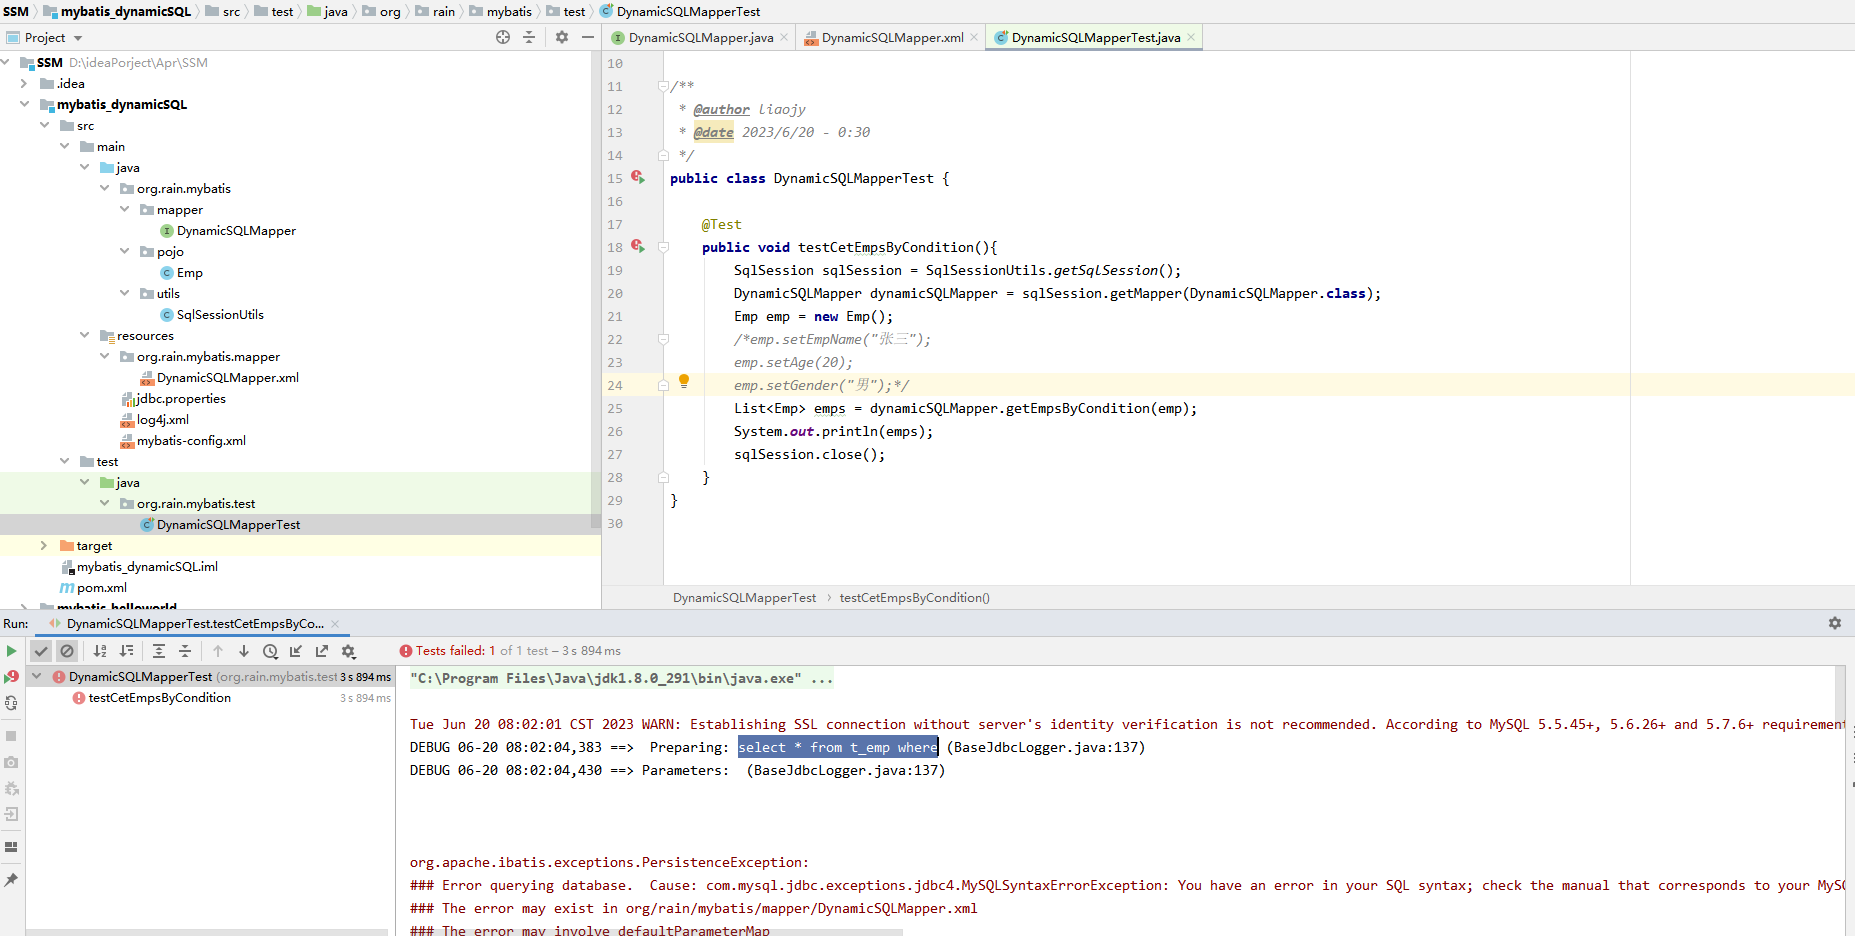1855x936 pixels.
Task: Toggle Show Passed tests checkmark button
Action: (41, 651)
